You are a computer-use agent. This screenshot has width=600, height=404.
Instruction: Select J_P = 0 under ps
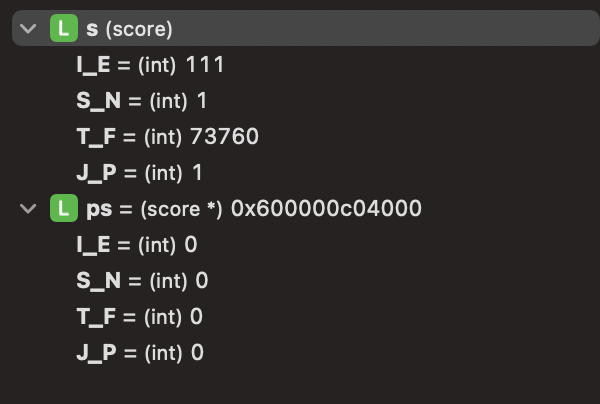click(140, 353)
